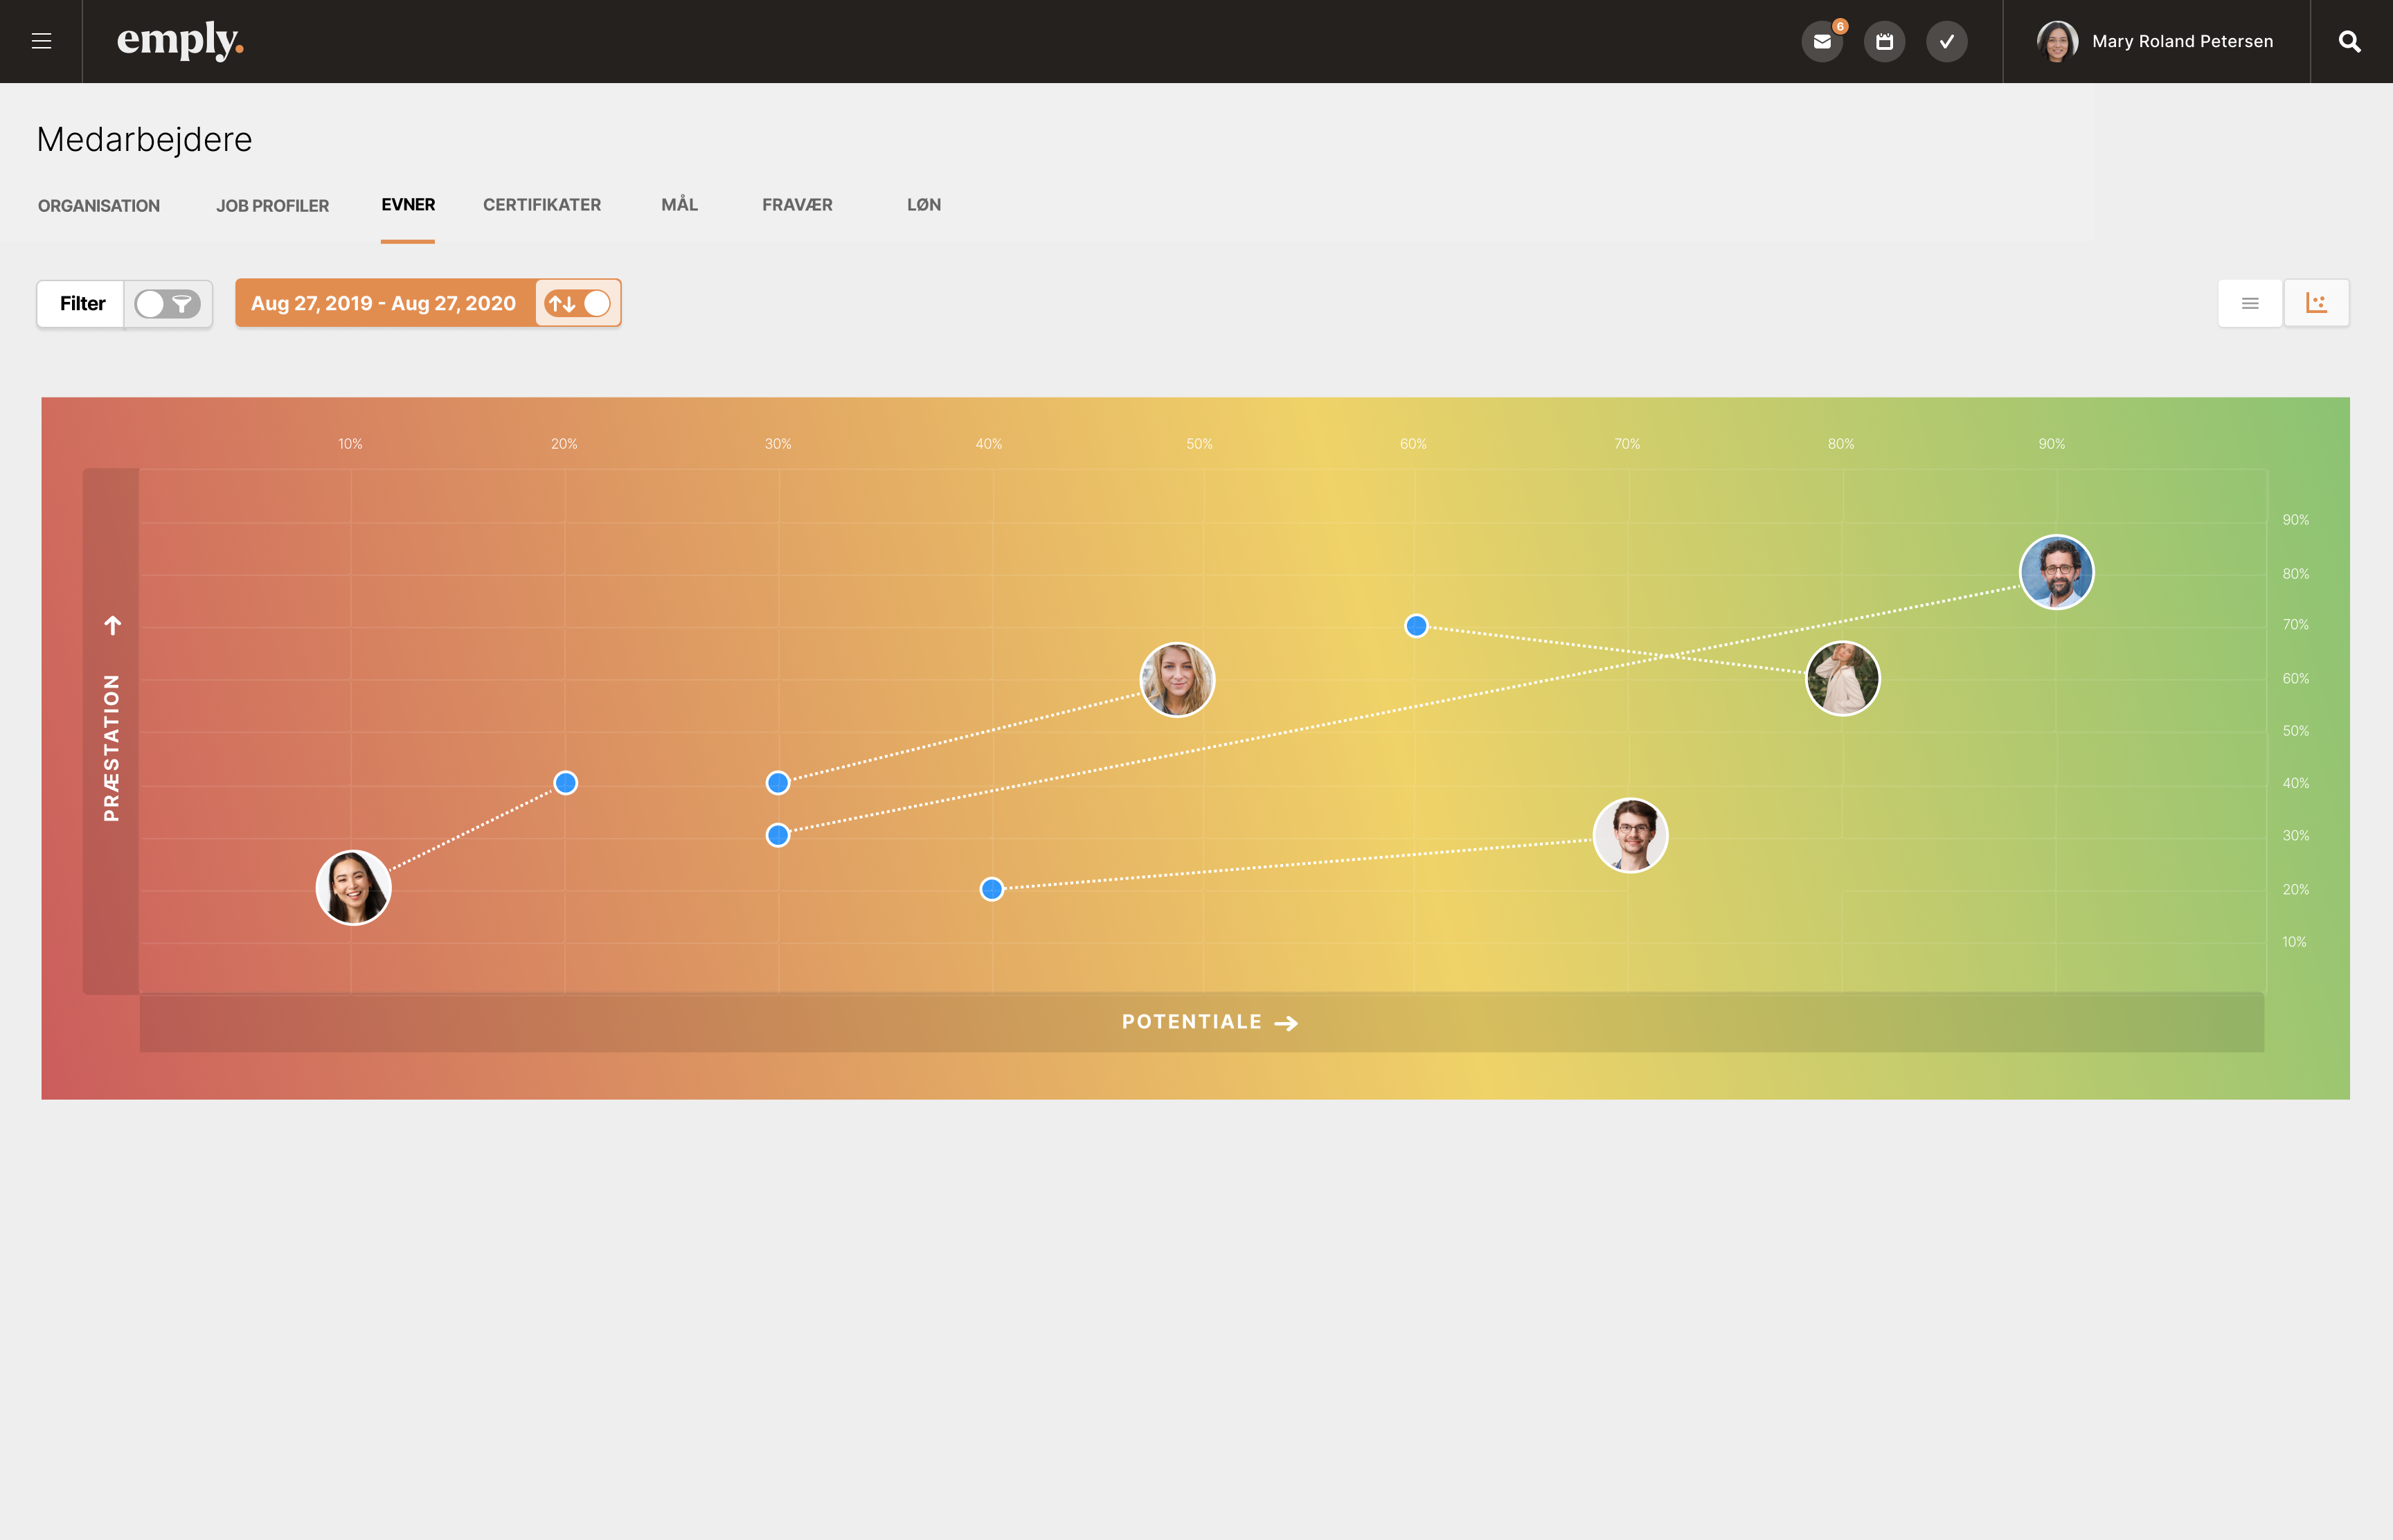Open the Aug 27, 2019 - Aug 27, 2020 date range
The image size is (2393, 1540).
(384, 303)
